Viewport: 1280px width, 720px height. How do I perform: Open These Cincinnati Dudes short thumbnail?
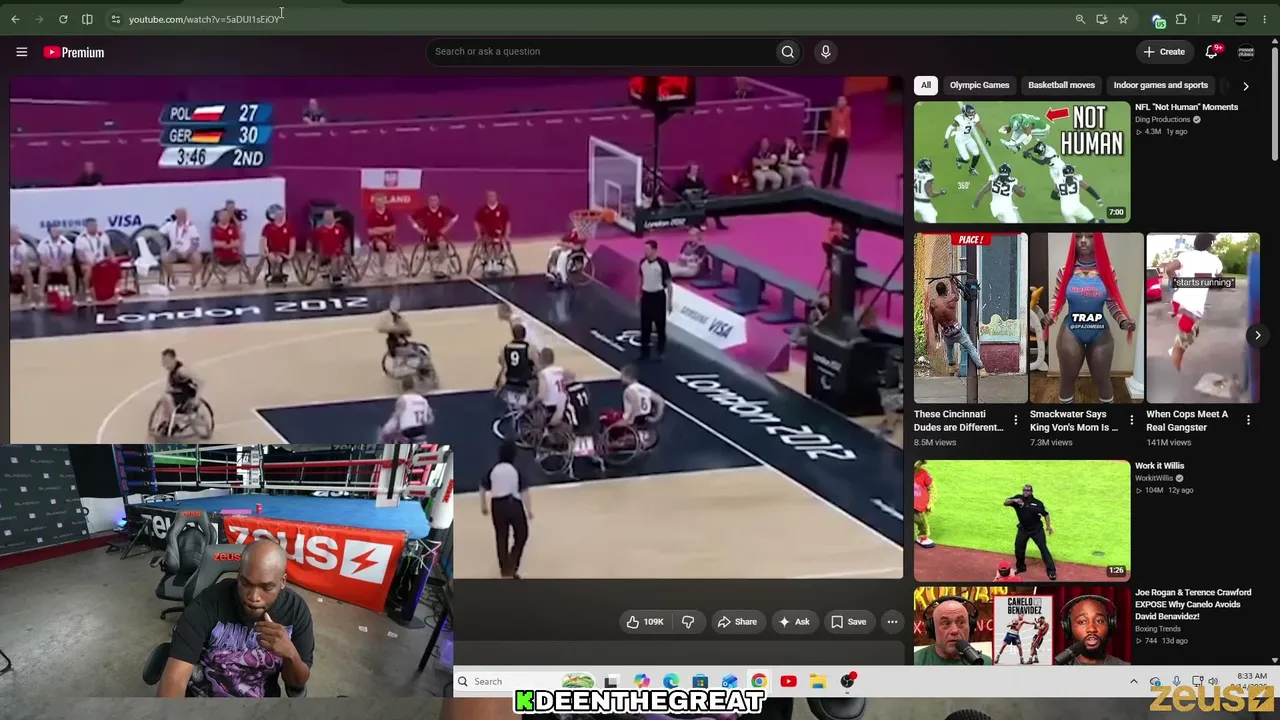coord(970,318)
